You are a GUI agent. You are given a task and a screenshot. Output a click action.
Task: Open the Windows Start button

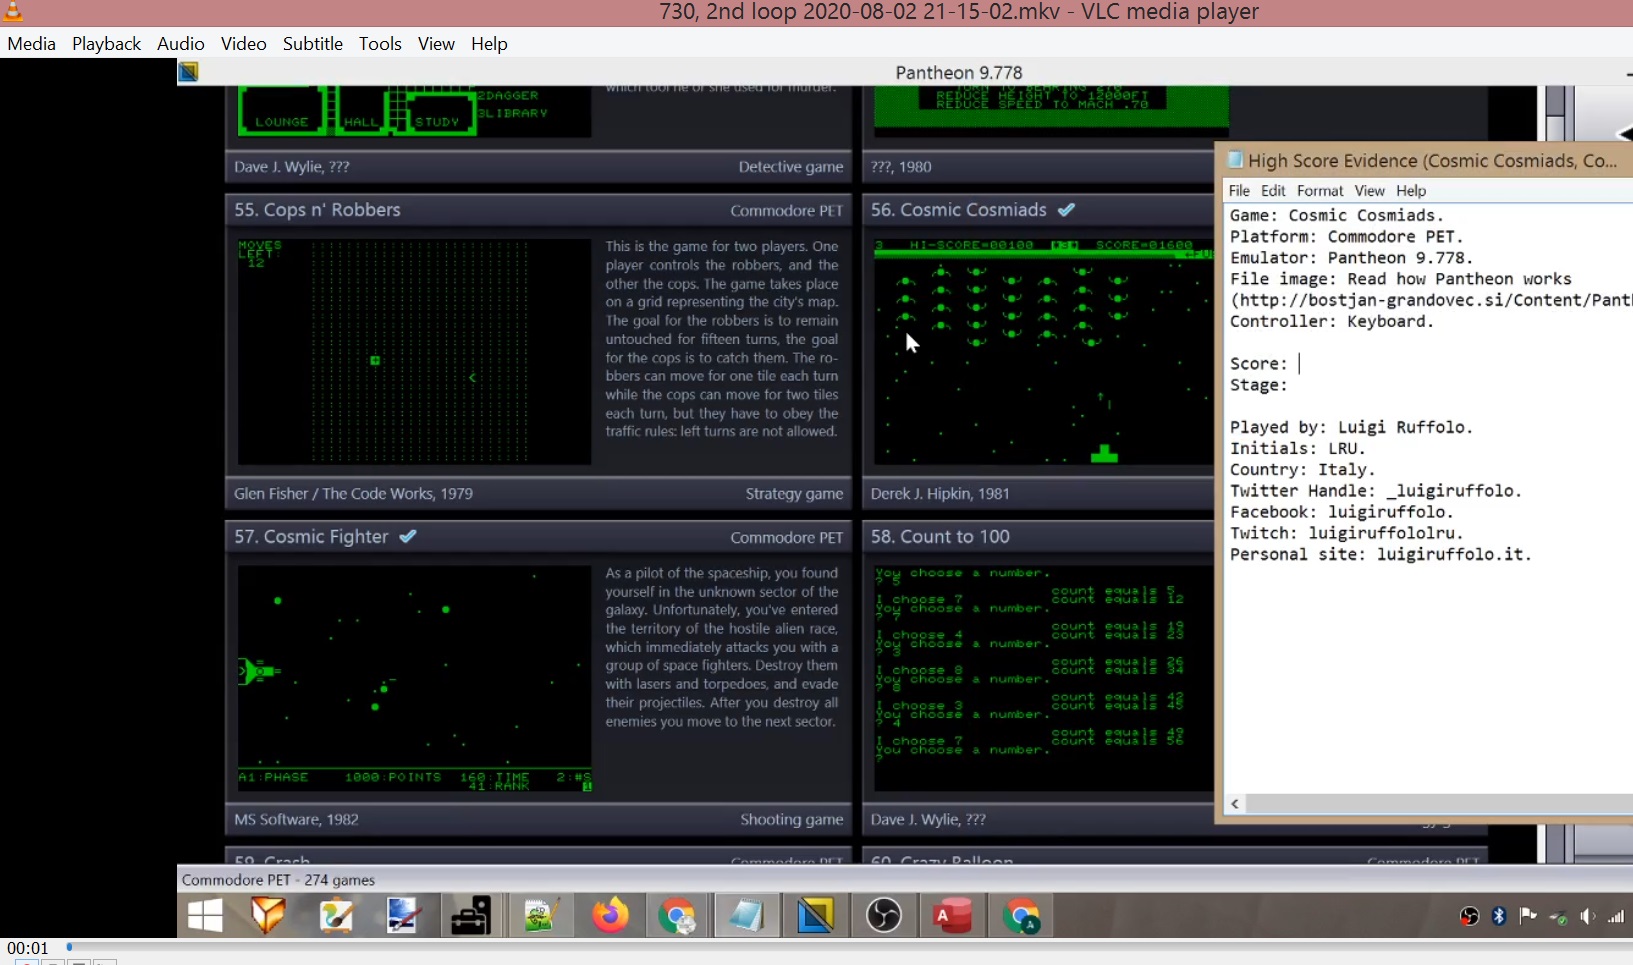pos(205,915)
